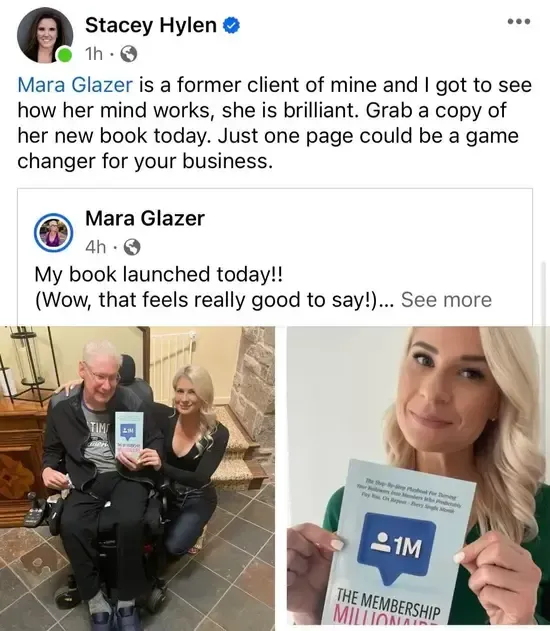Open photo of man in wheelchair holding book
Viewport: 550px width, 631px height.
(x=137, y=478)
